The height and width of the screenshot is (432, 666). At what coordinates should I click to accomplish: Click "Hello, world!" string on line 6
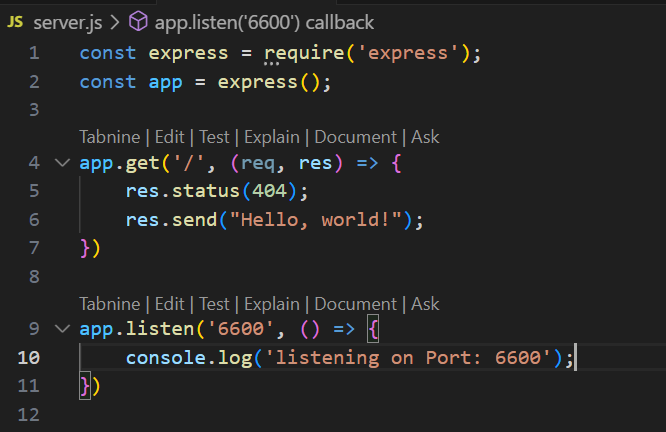[x=316, y=220]
